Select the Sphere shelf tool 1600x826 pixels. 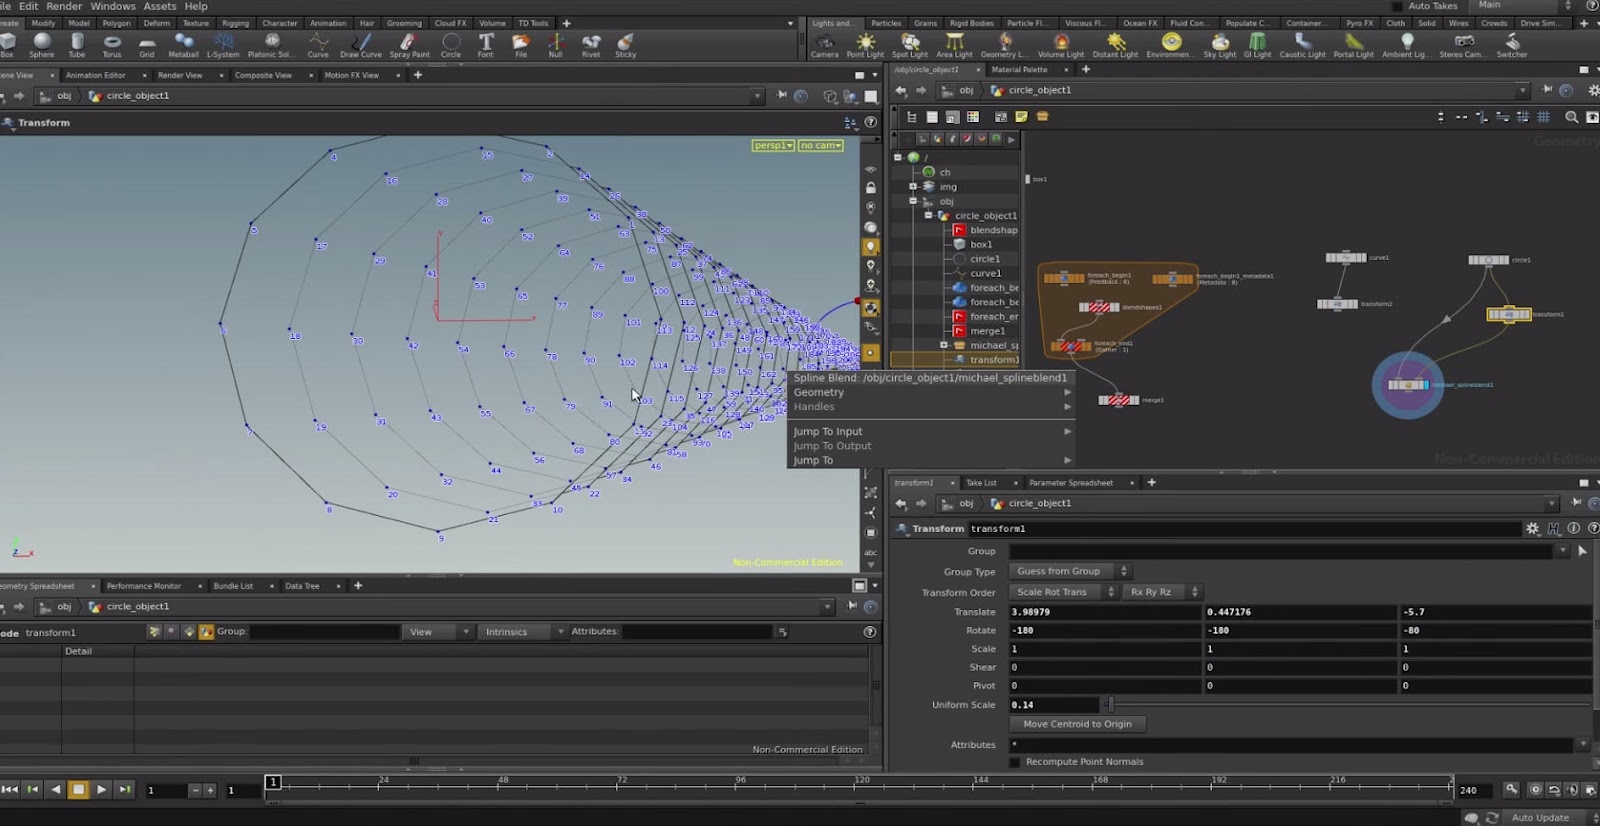pos(41,44)
